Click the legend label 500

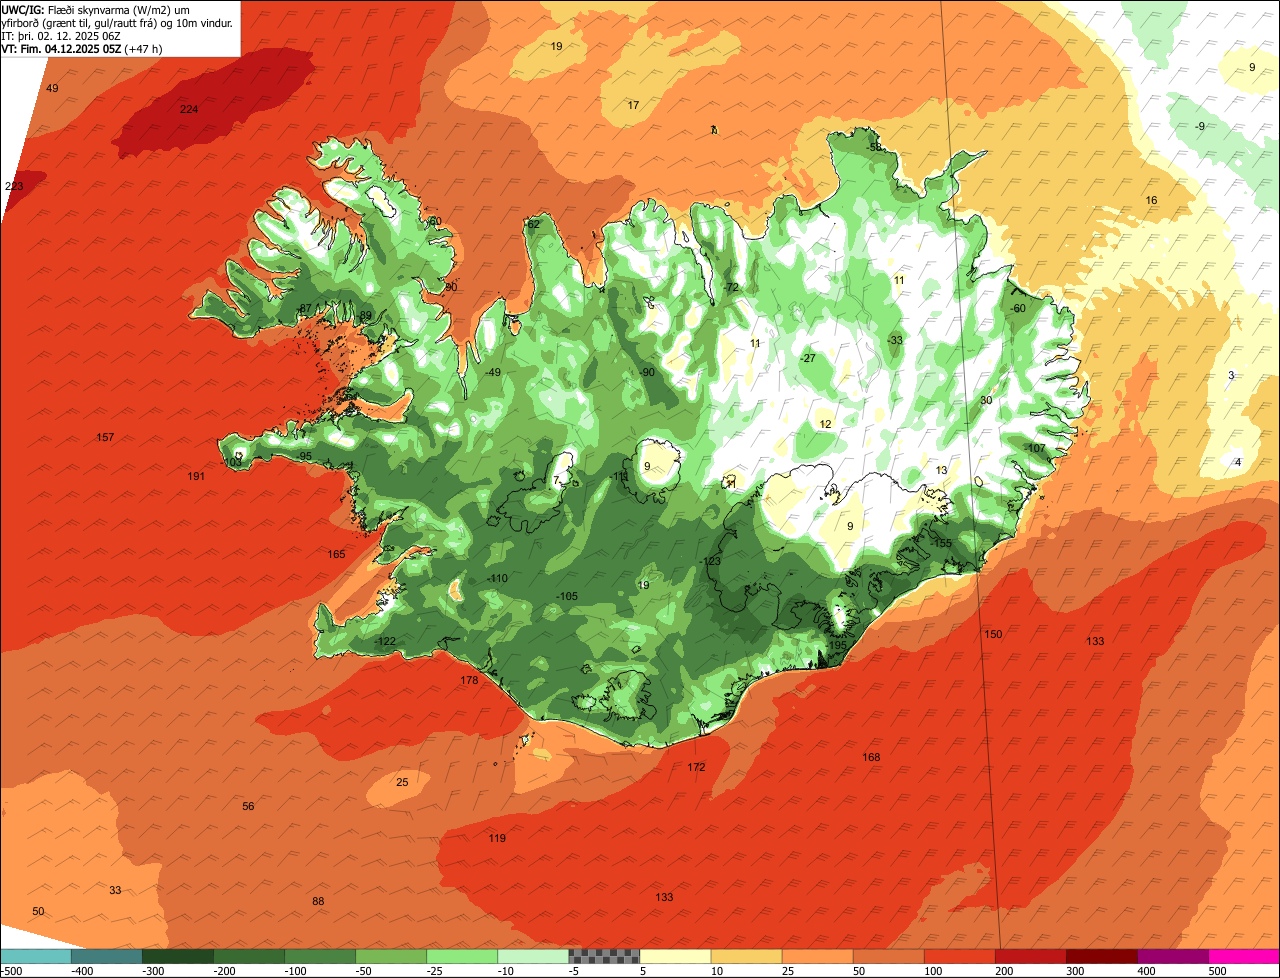[1216, 970]
